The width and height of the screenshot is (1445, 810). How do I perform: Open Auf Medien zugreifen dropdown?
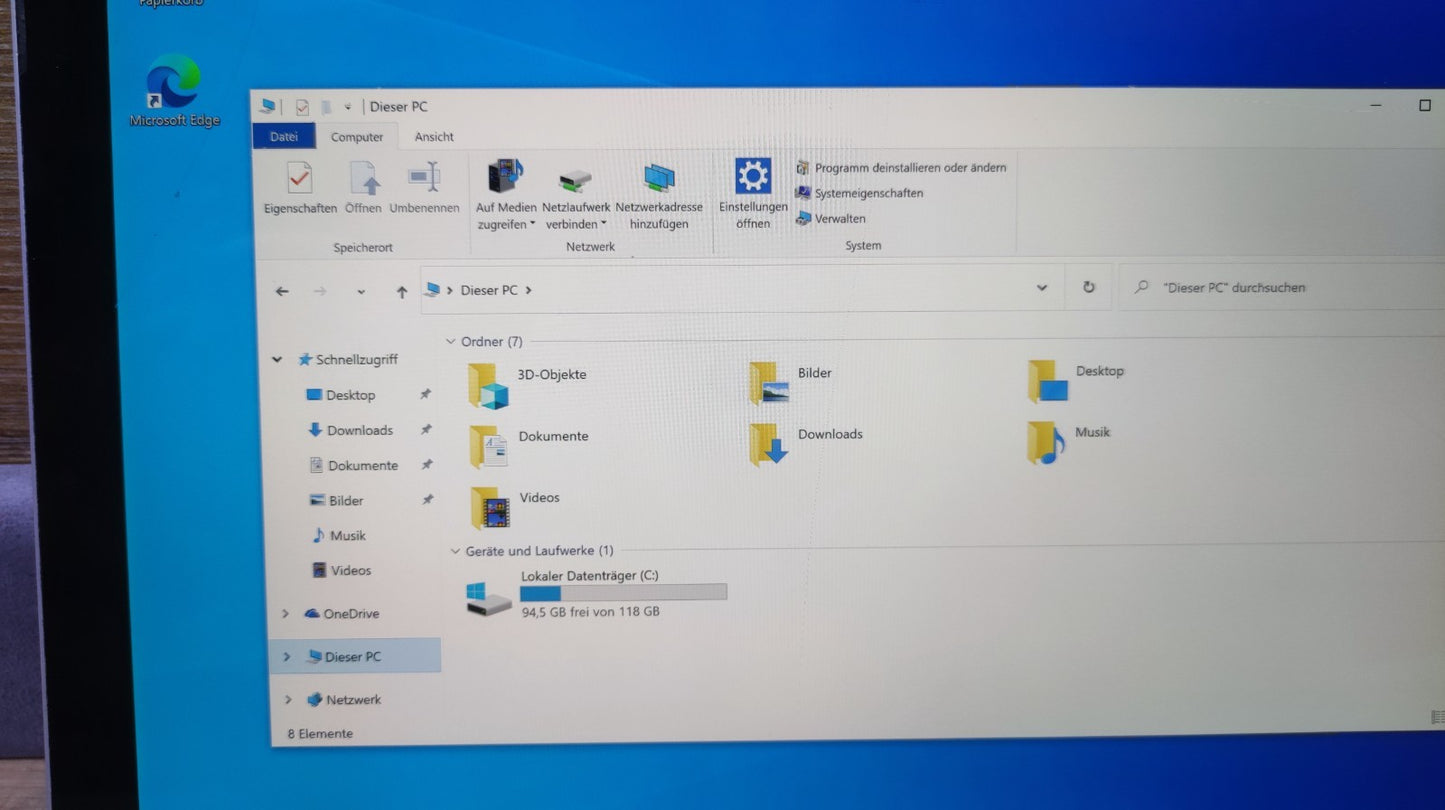[x=506, y=195]
